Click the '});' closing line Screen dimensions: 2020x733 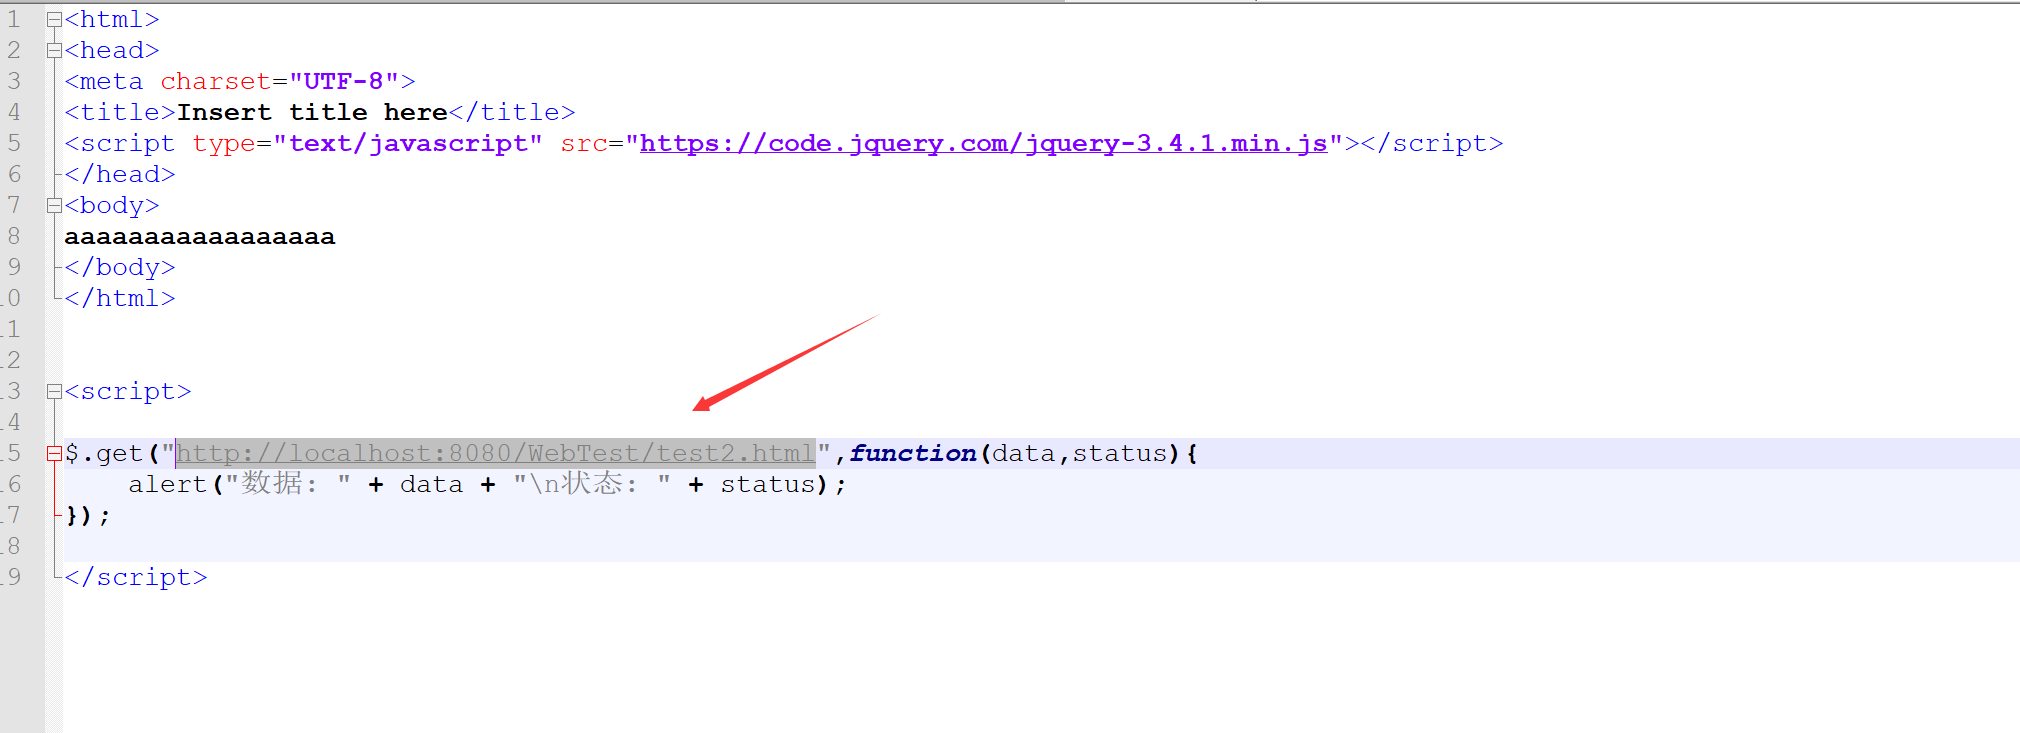pyautogui.click(x=88, y=516)
